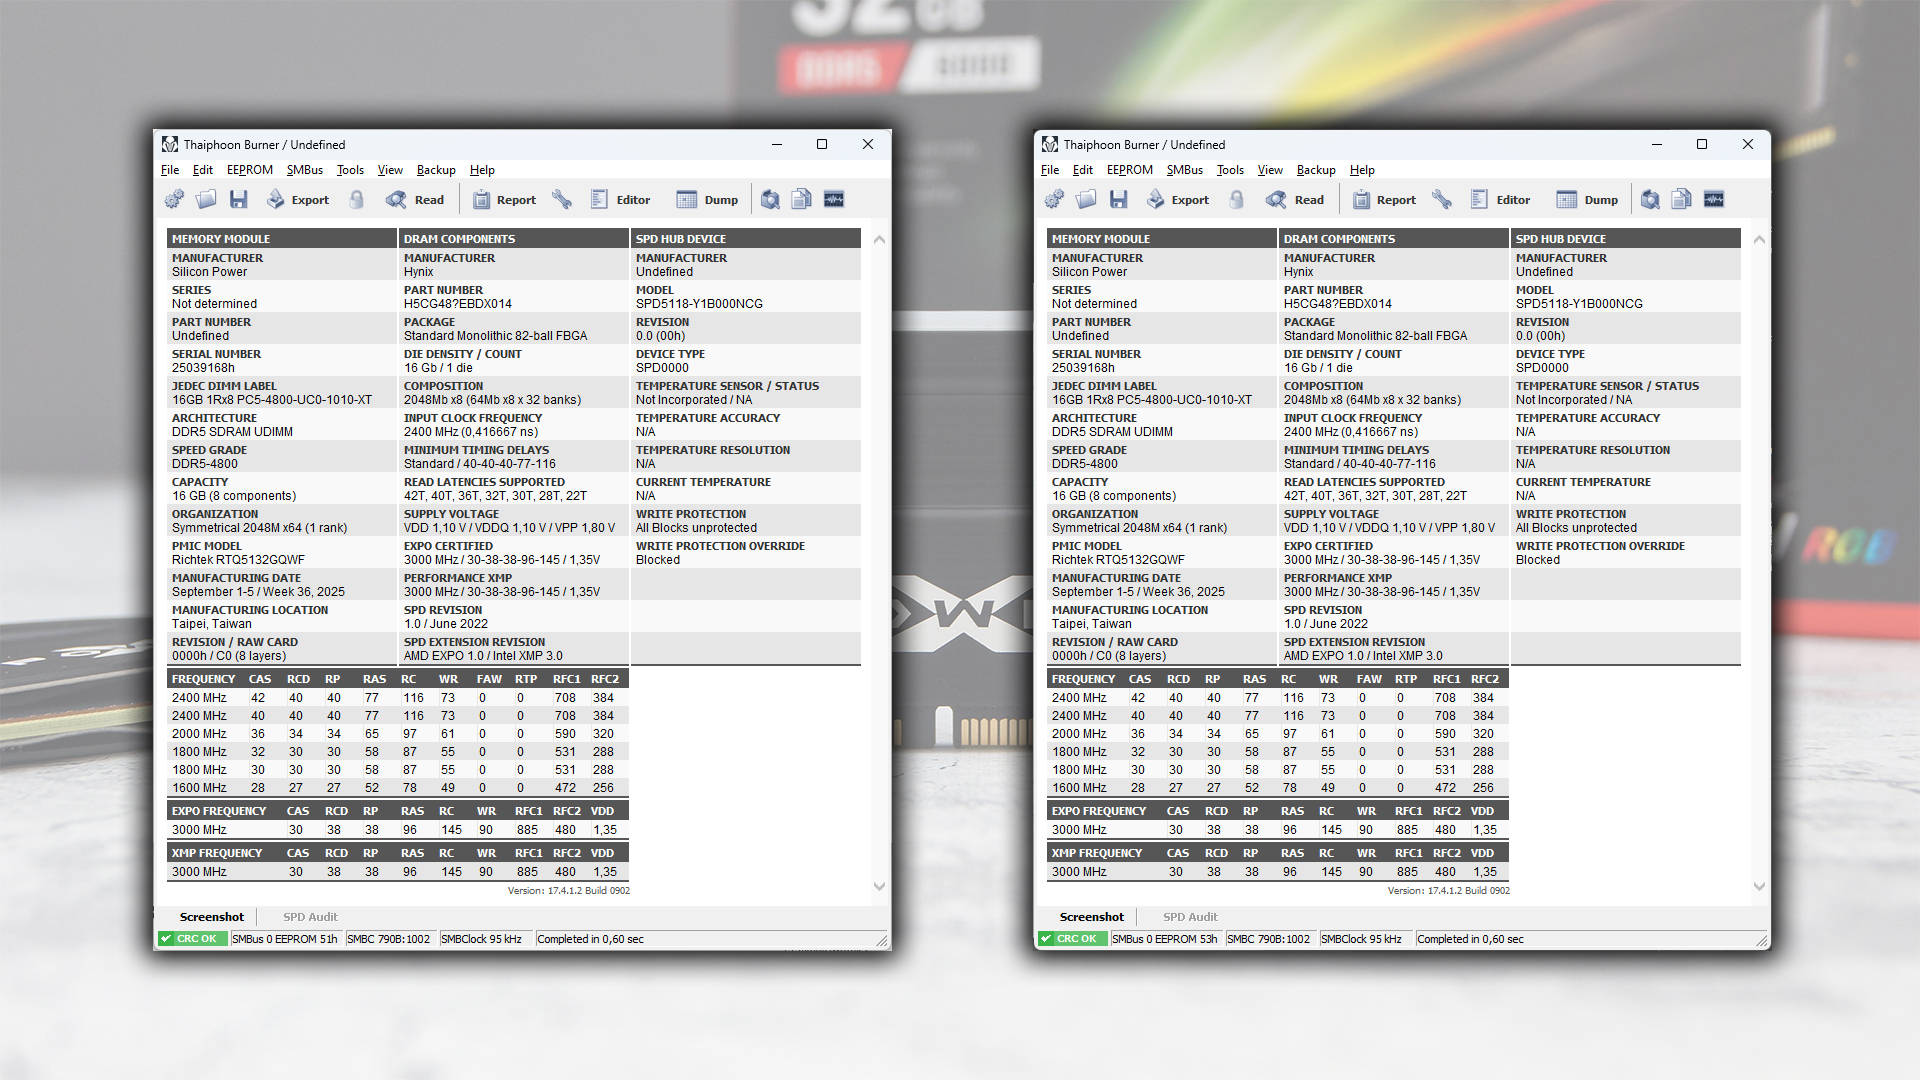Click the copy documents icon in right window
This screenshot has width=1920, height=1080.
tap(1682, 200)
